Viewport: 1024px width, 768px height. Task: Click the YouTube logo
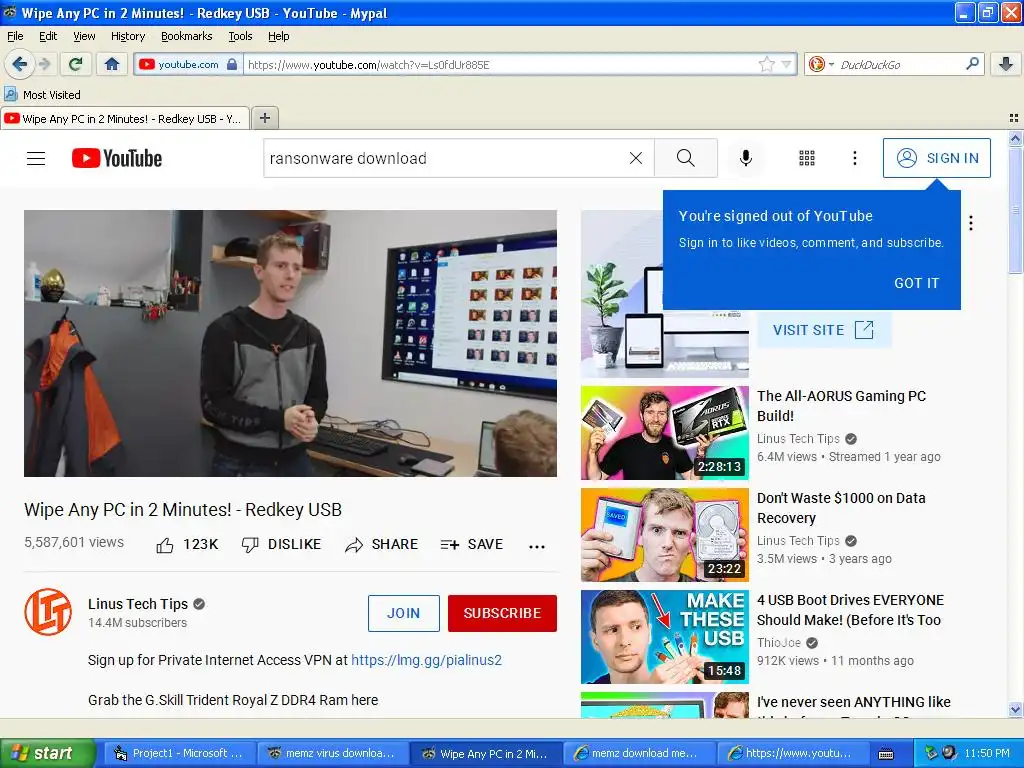click(x=117, y=158)
